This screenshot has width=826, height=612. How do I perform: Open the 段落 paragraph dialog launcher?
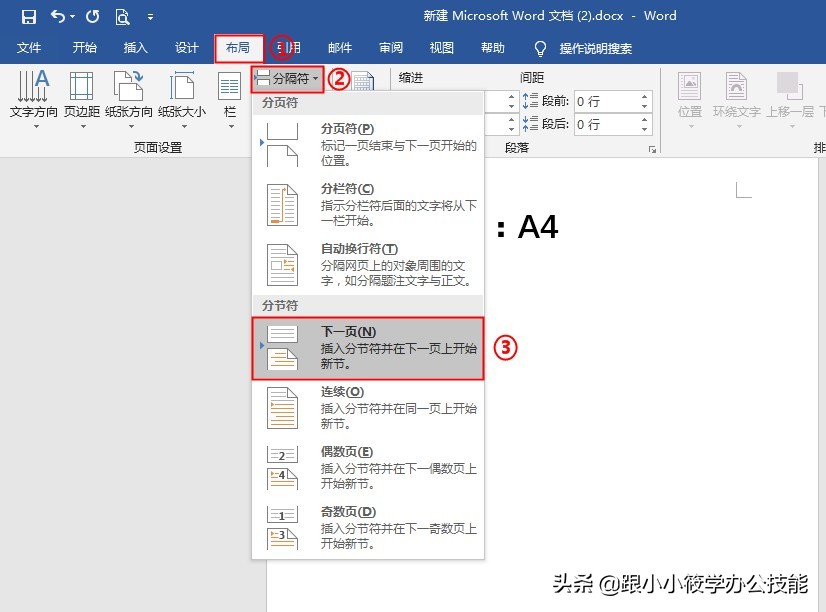pos(653,149)
